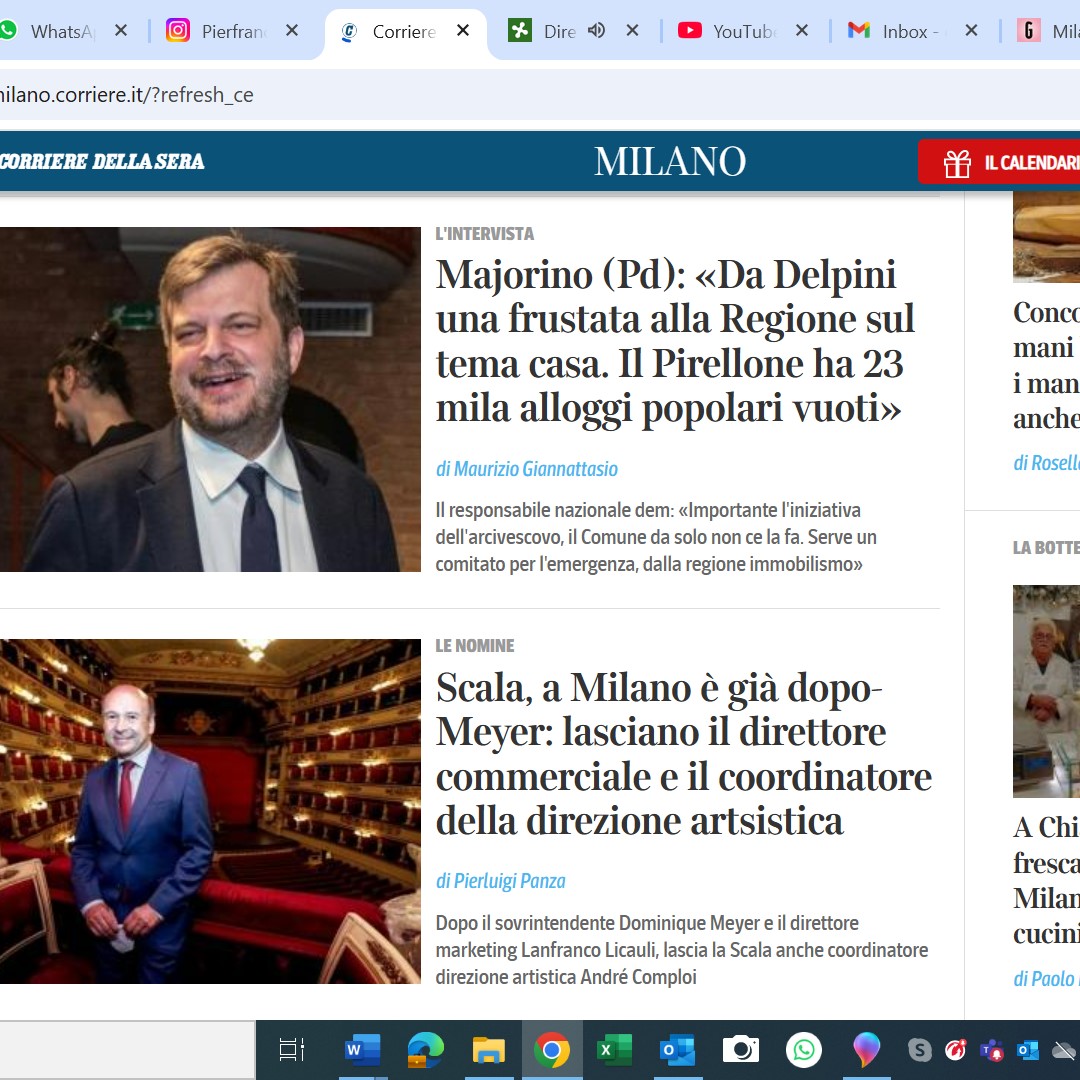Click the LA BOTTE sidebar section label
The height and width of the screenshot is (1080, 1080).
tap(1046, 548)
